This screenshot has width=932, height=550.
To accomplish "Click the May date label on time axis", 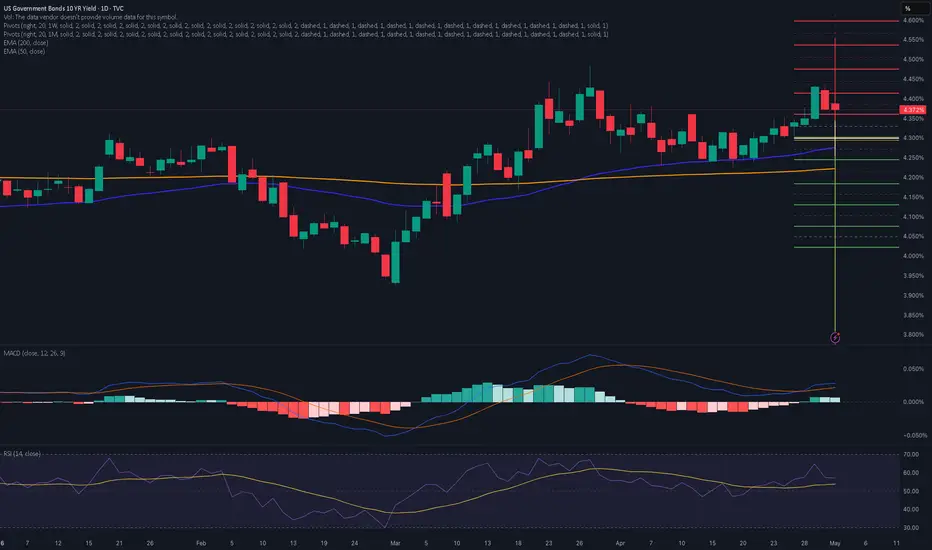I will point(835,543).
